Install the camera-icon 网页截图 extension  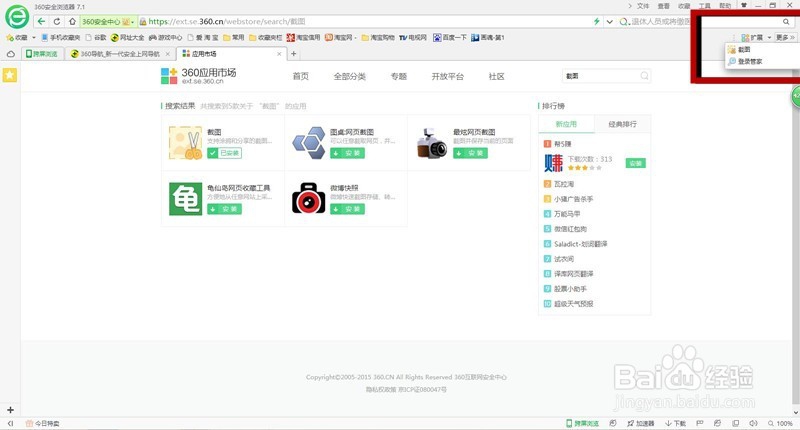[470, 153]
